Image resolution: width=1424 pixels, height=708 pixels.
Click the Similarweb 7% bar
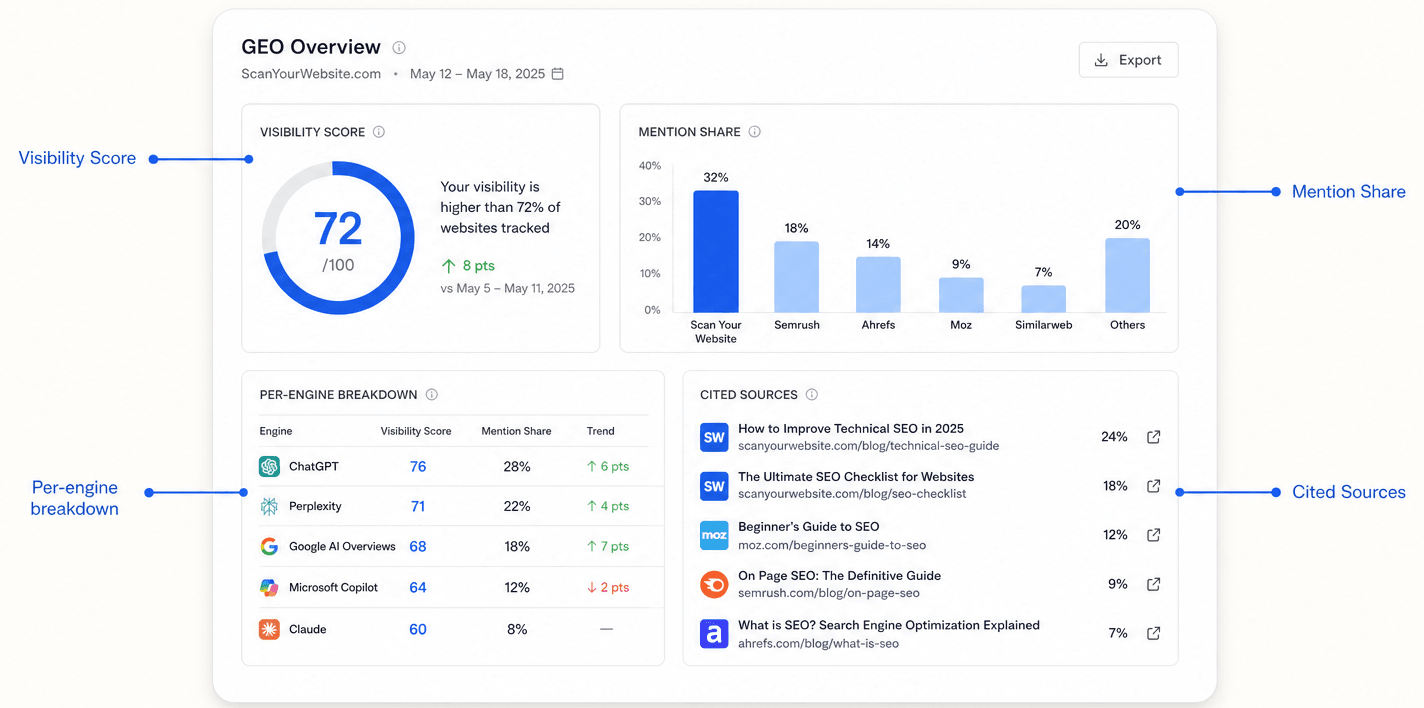point(1043,299)
